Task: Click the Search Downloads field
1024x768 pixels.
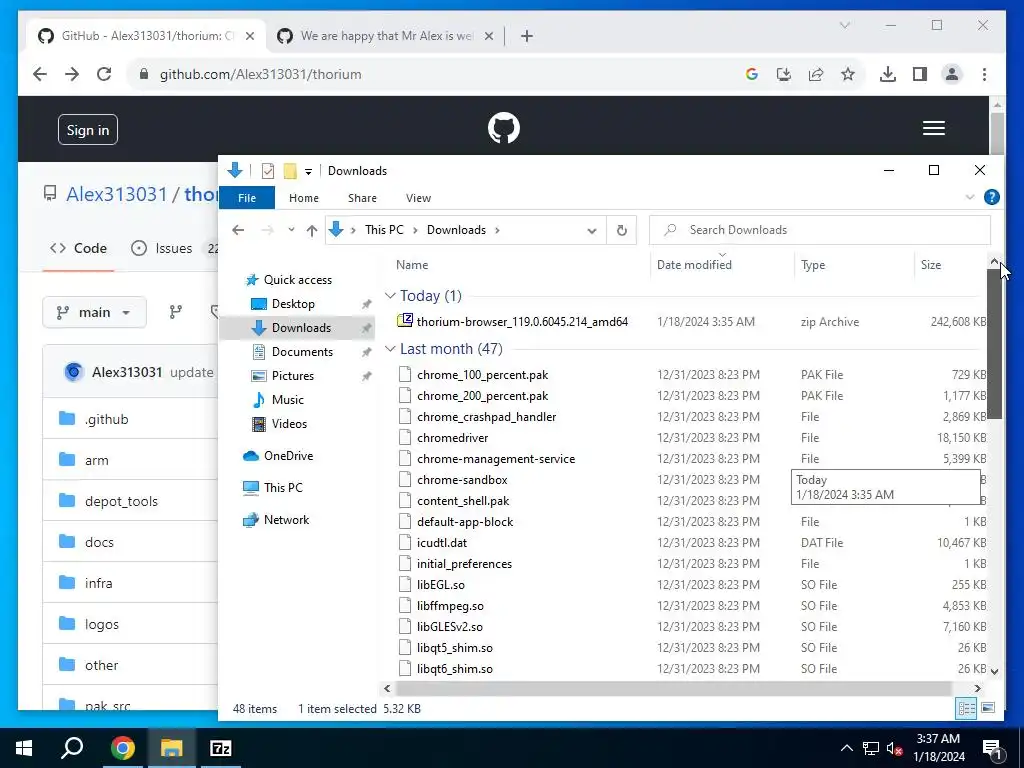Action: click(820, 230)
